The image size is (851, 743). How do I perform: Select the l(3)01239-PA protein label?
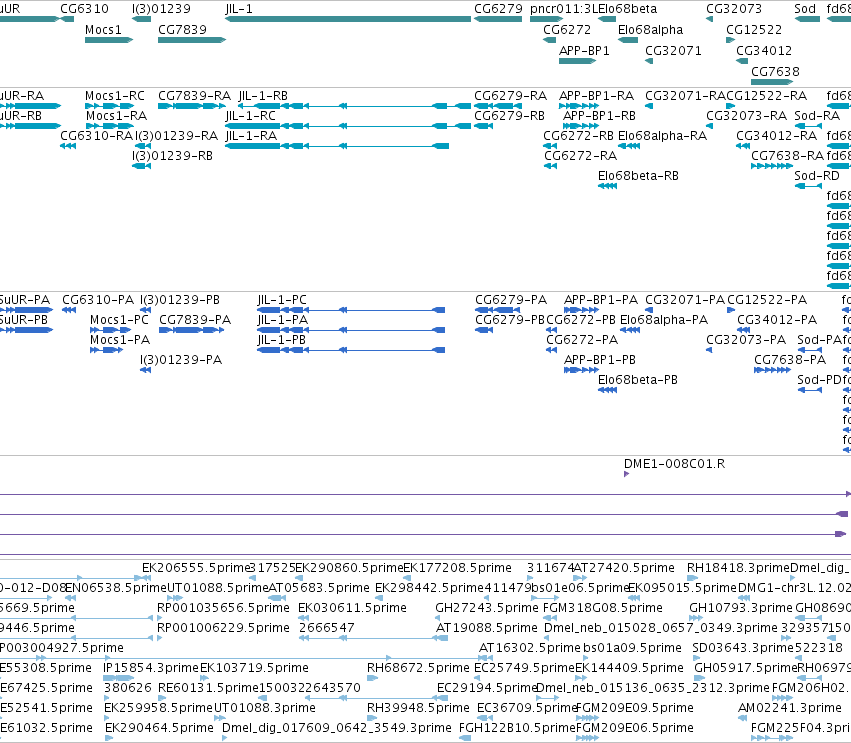point(181,360)
